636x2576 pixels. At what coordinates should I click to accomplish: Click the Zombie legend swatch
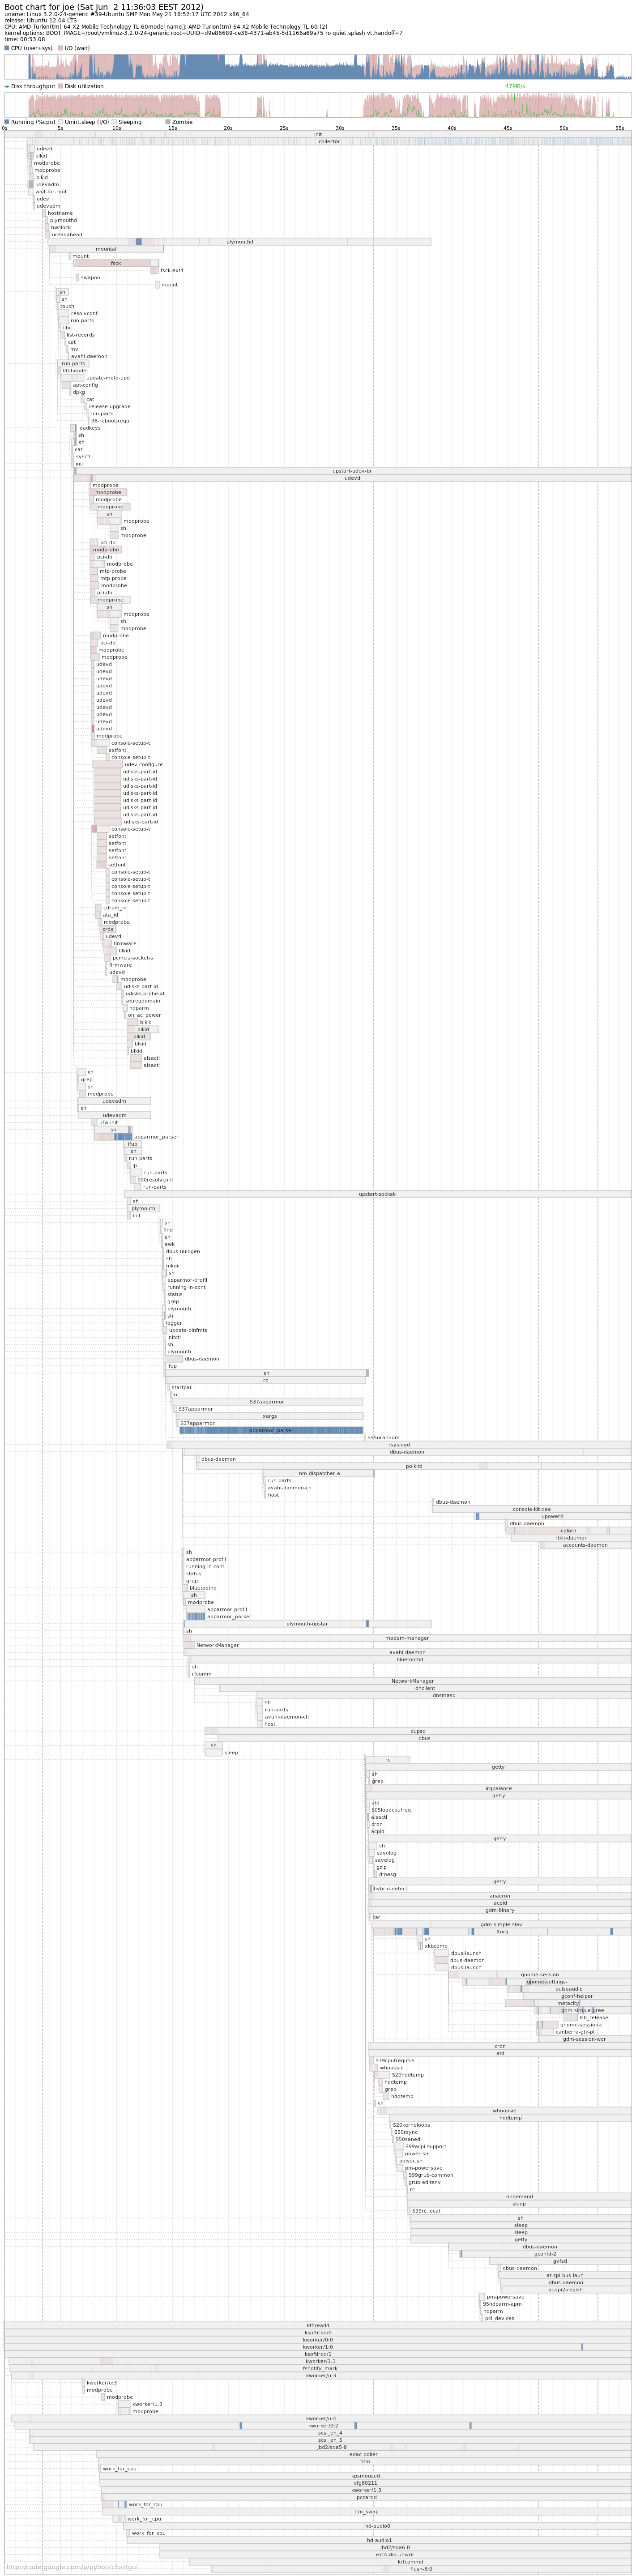click(168, 122)
